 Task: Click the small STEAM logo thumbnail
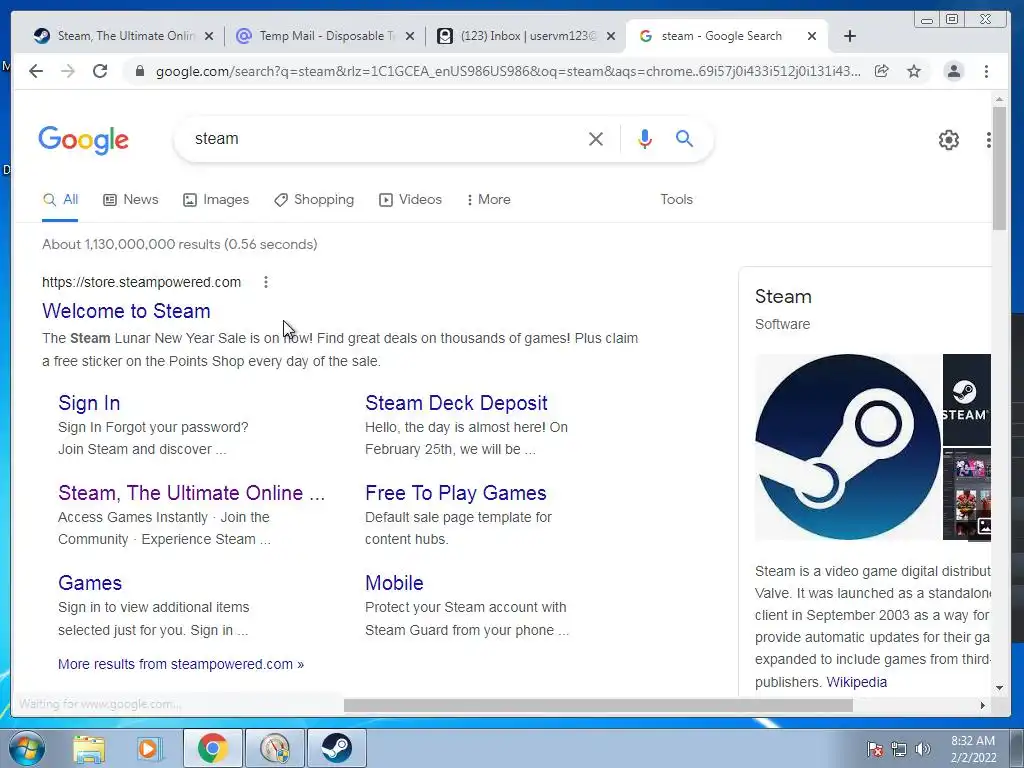pos(967,400)
